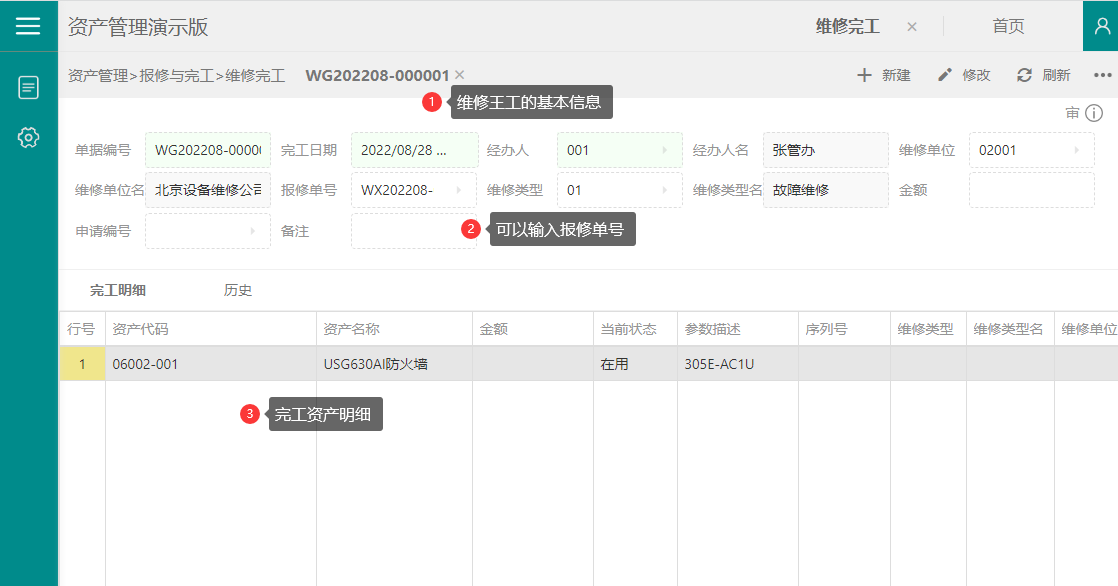Click the 金额 input field in the form
1118x586 pixels.
click(x=1031, y=190)
